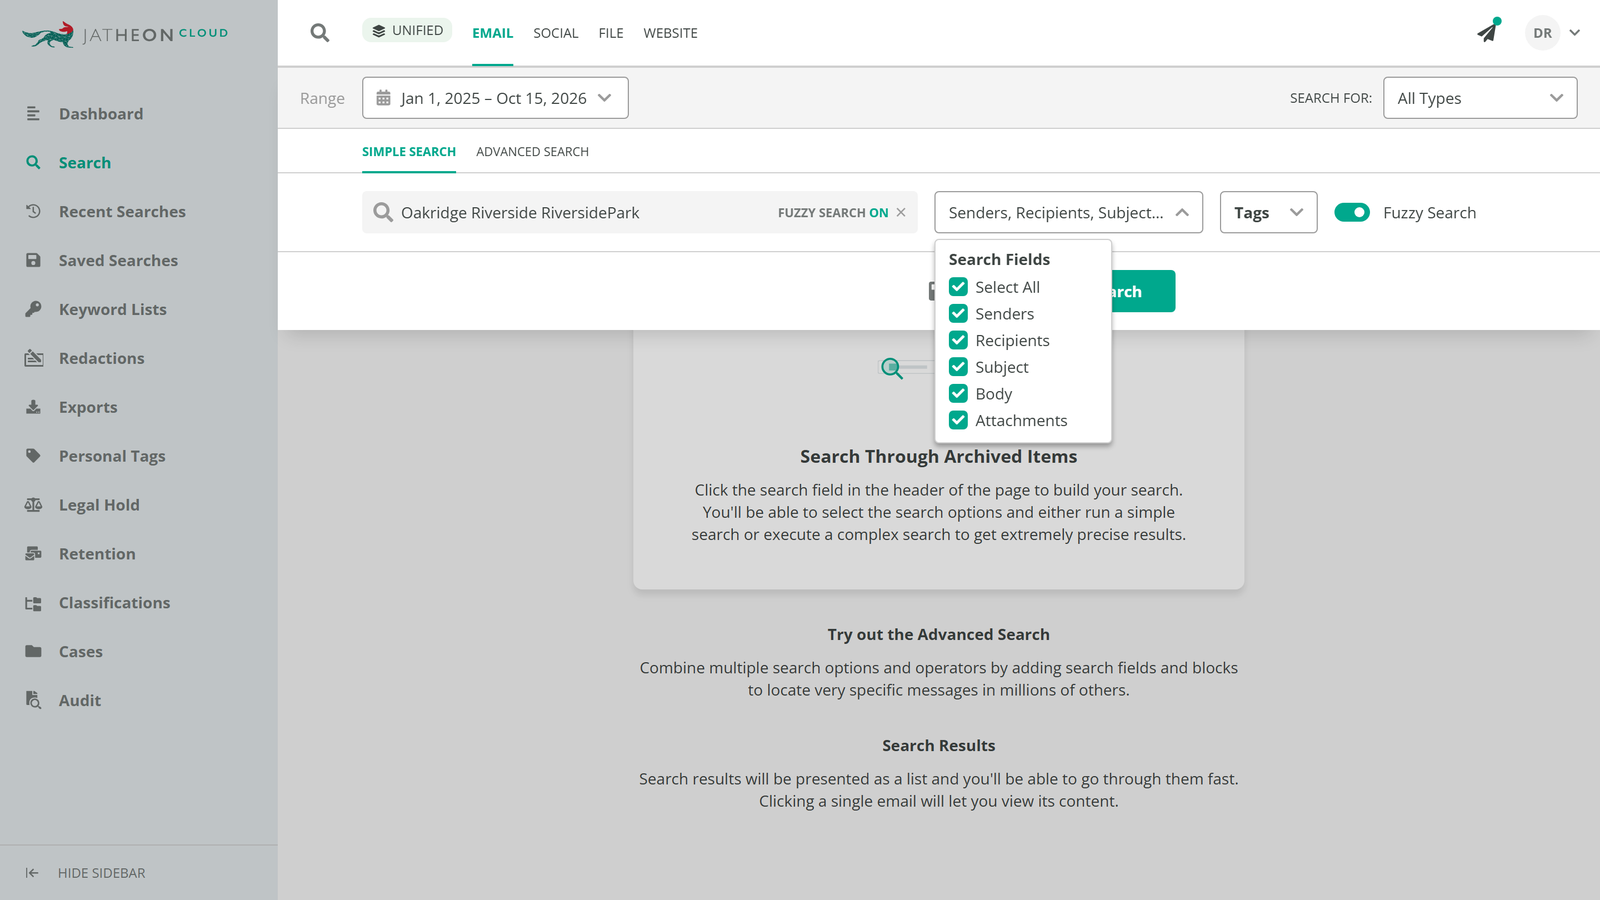1600x900 pixels.
Task: Click the Saved Searches disk icon
Action: point(33,260)
